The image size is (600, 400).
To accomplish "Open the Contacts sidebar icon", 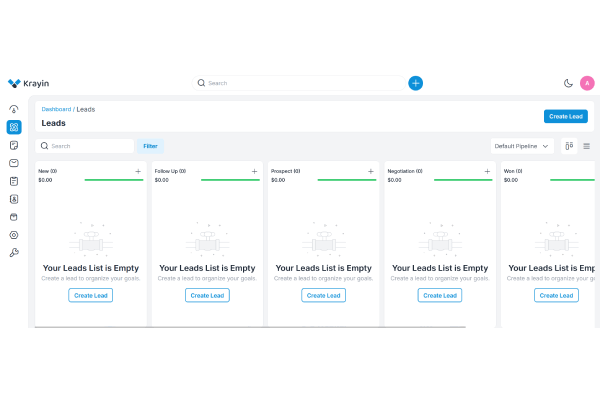I will 14,199.
